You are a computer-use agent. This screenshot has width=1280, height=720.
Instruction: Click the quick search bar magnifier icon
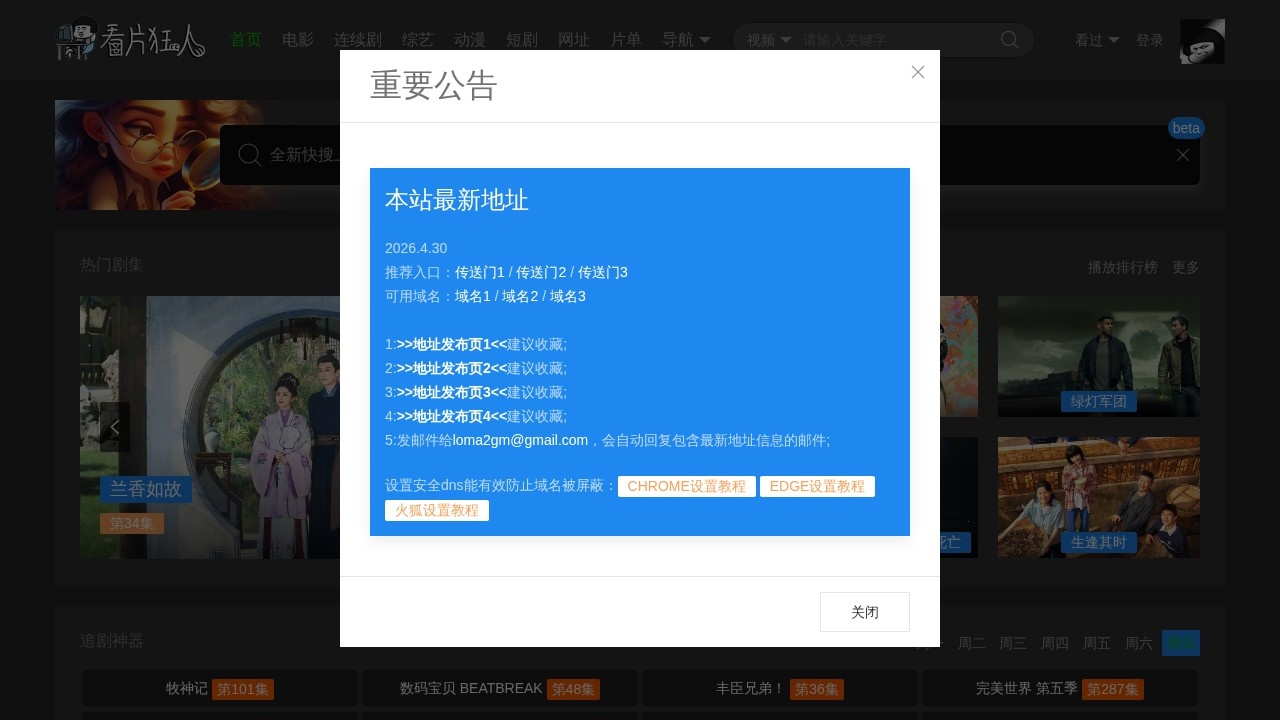(250, 155)
